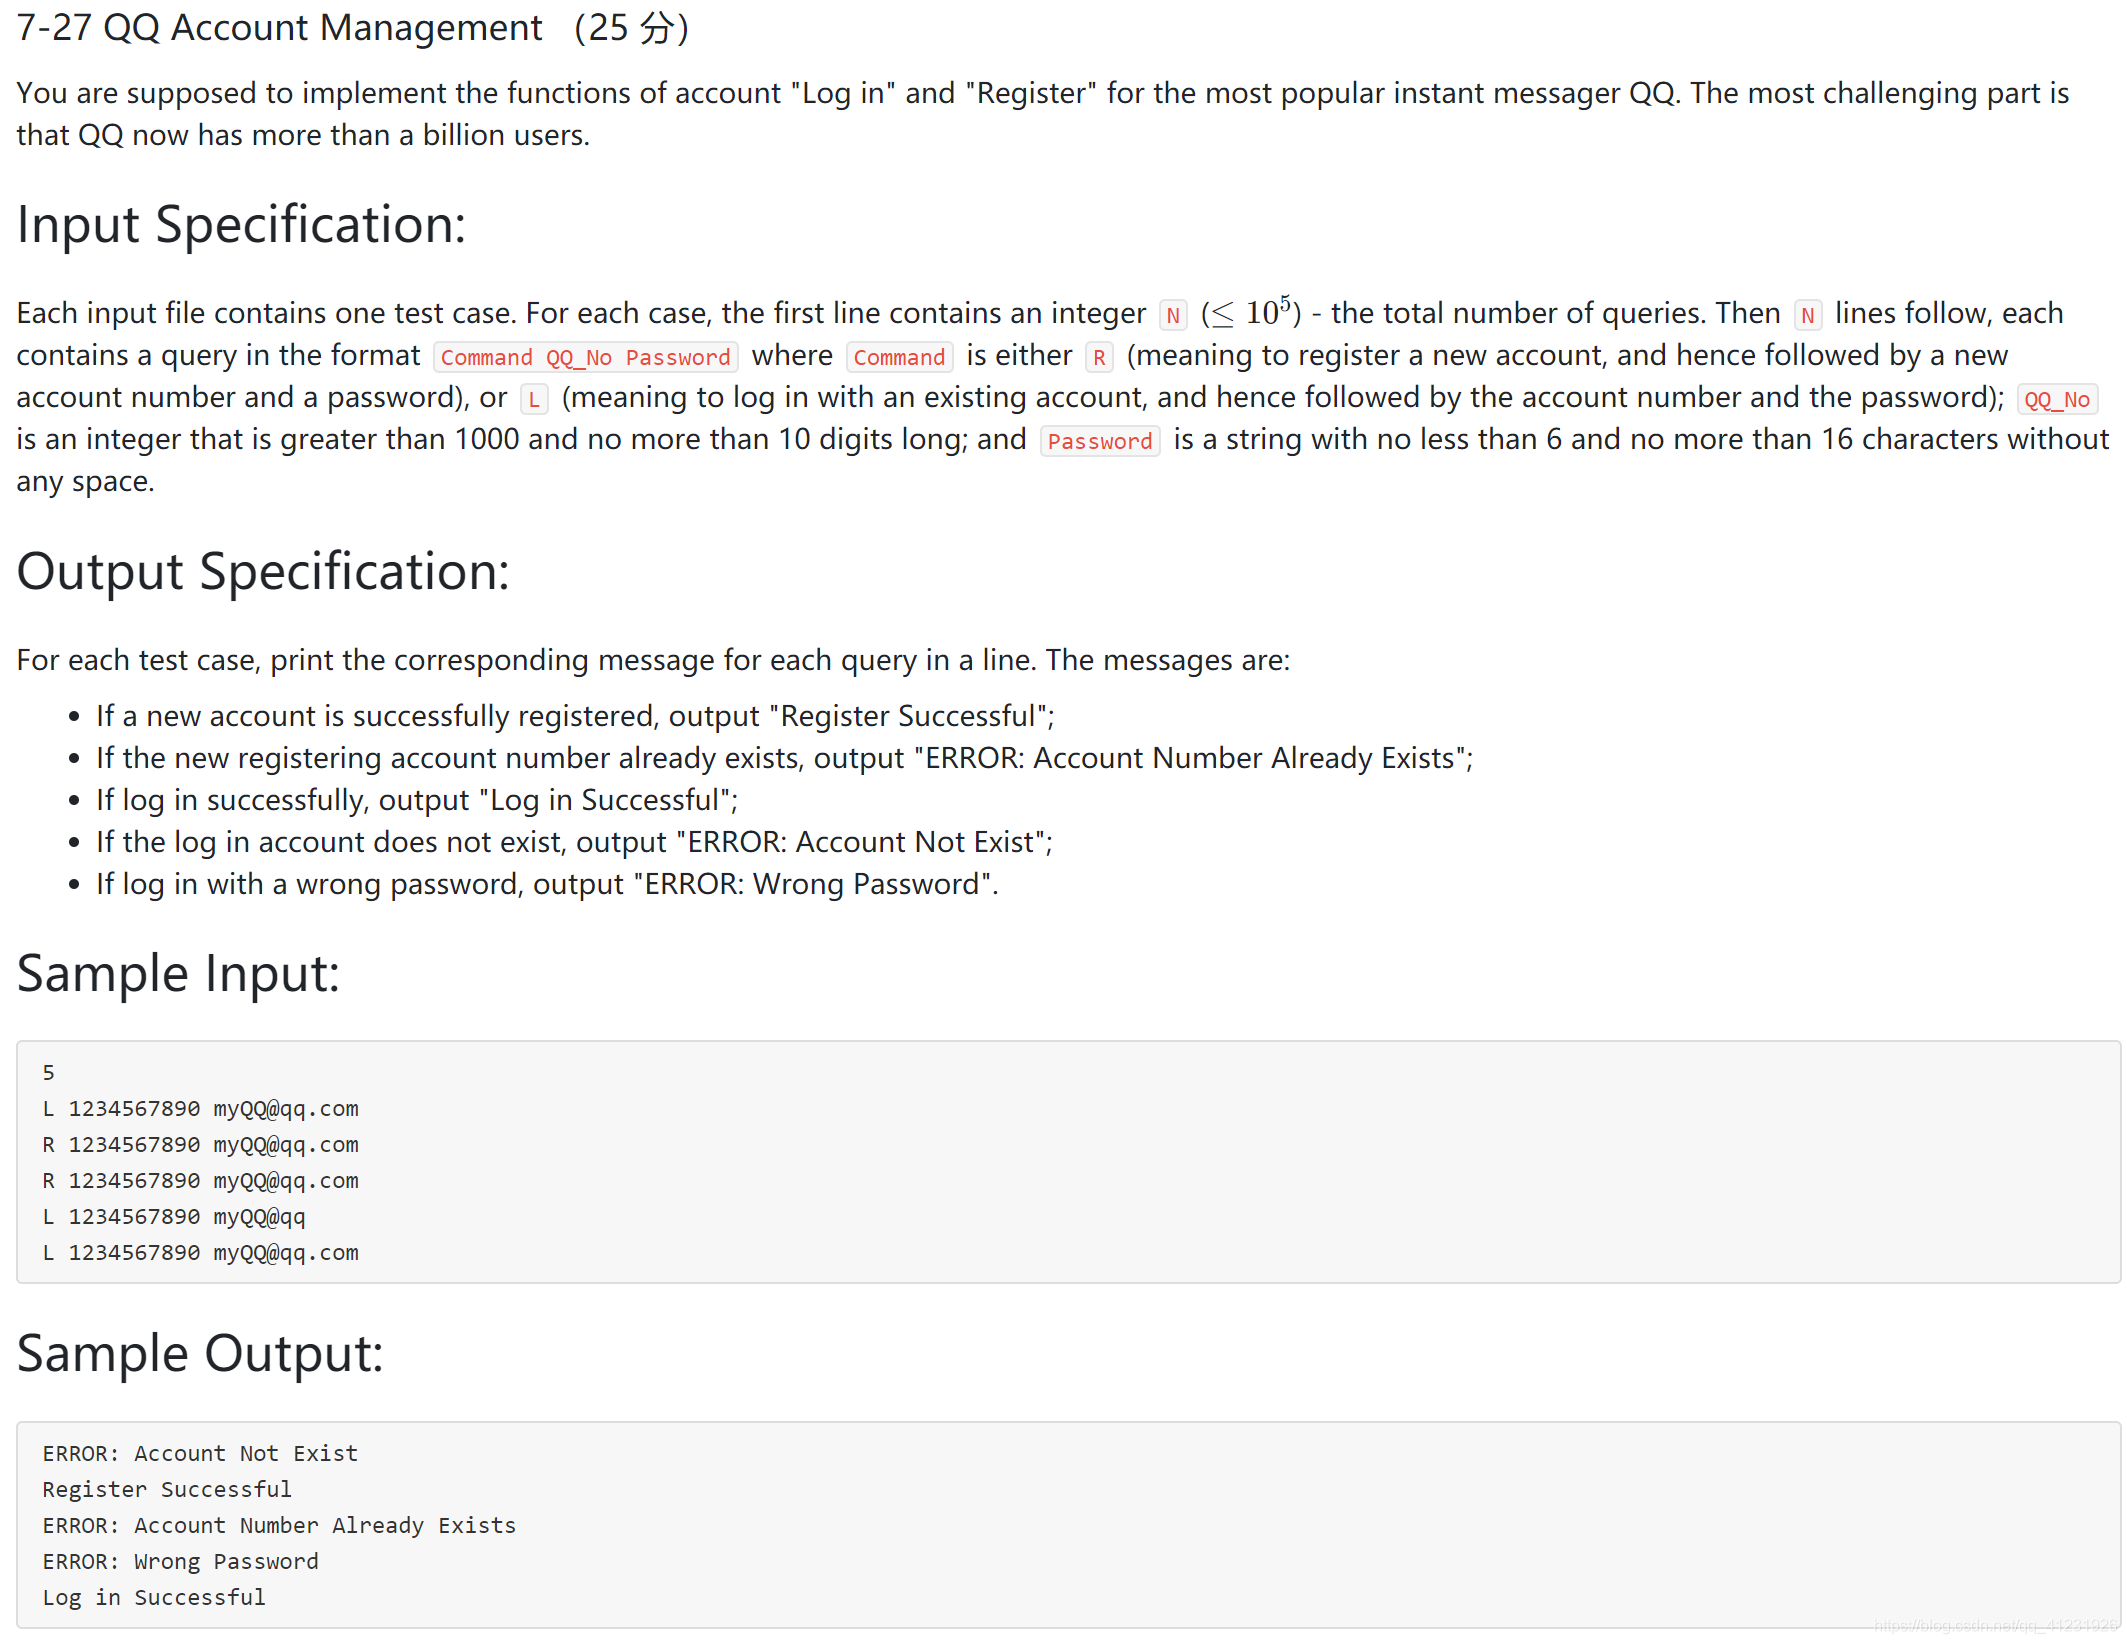The height and width of the screenshot is (1644, 2127).
Task: Click the sample input line "5"
Action: click(x=48, y=1072)
